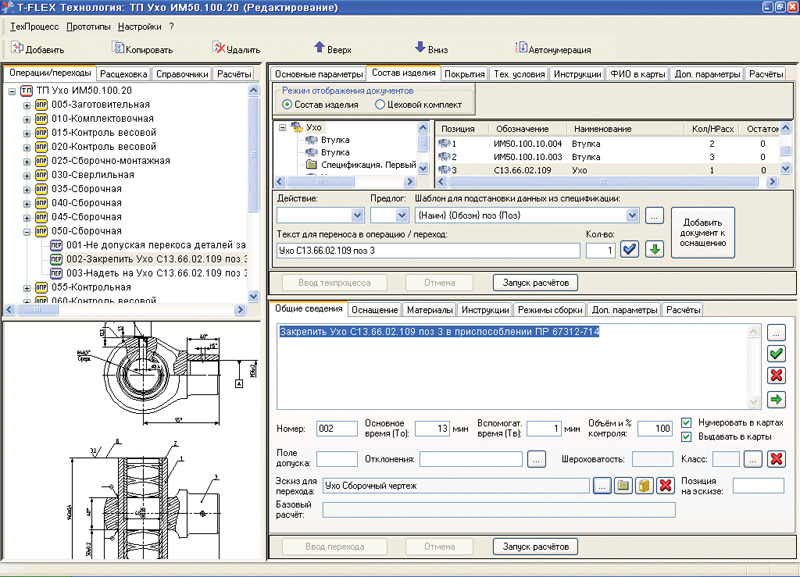This screenshot has height=577, width=800.
Task: Open the Покрытия tab
Action: click(x=464, y=74)
